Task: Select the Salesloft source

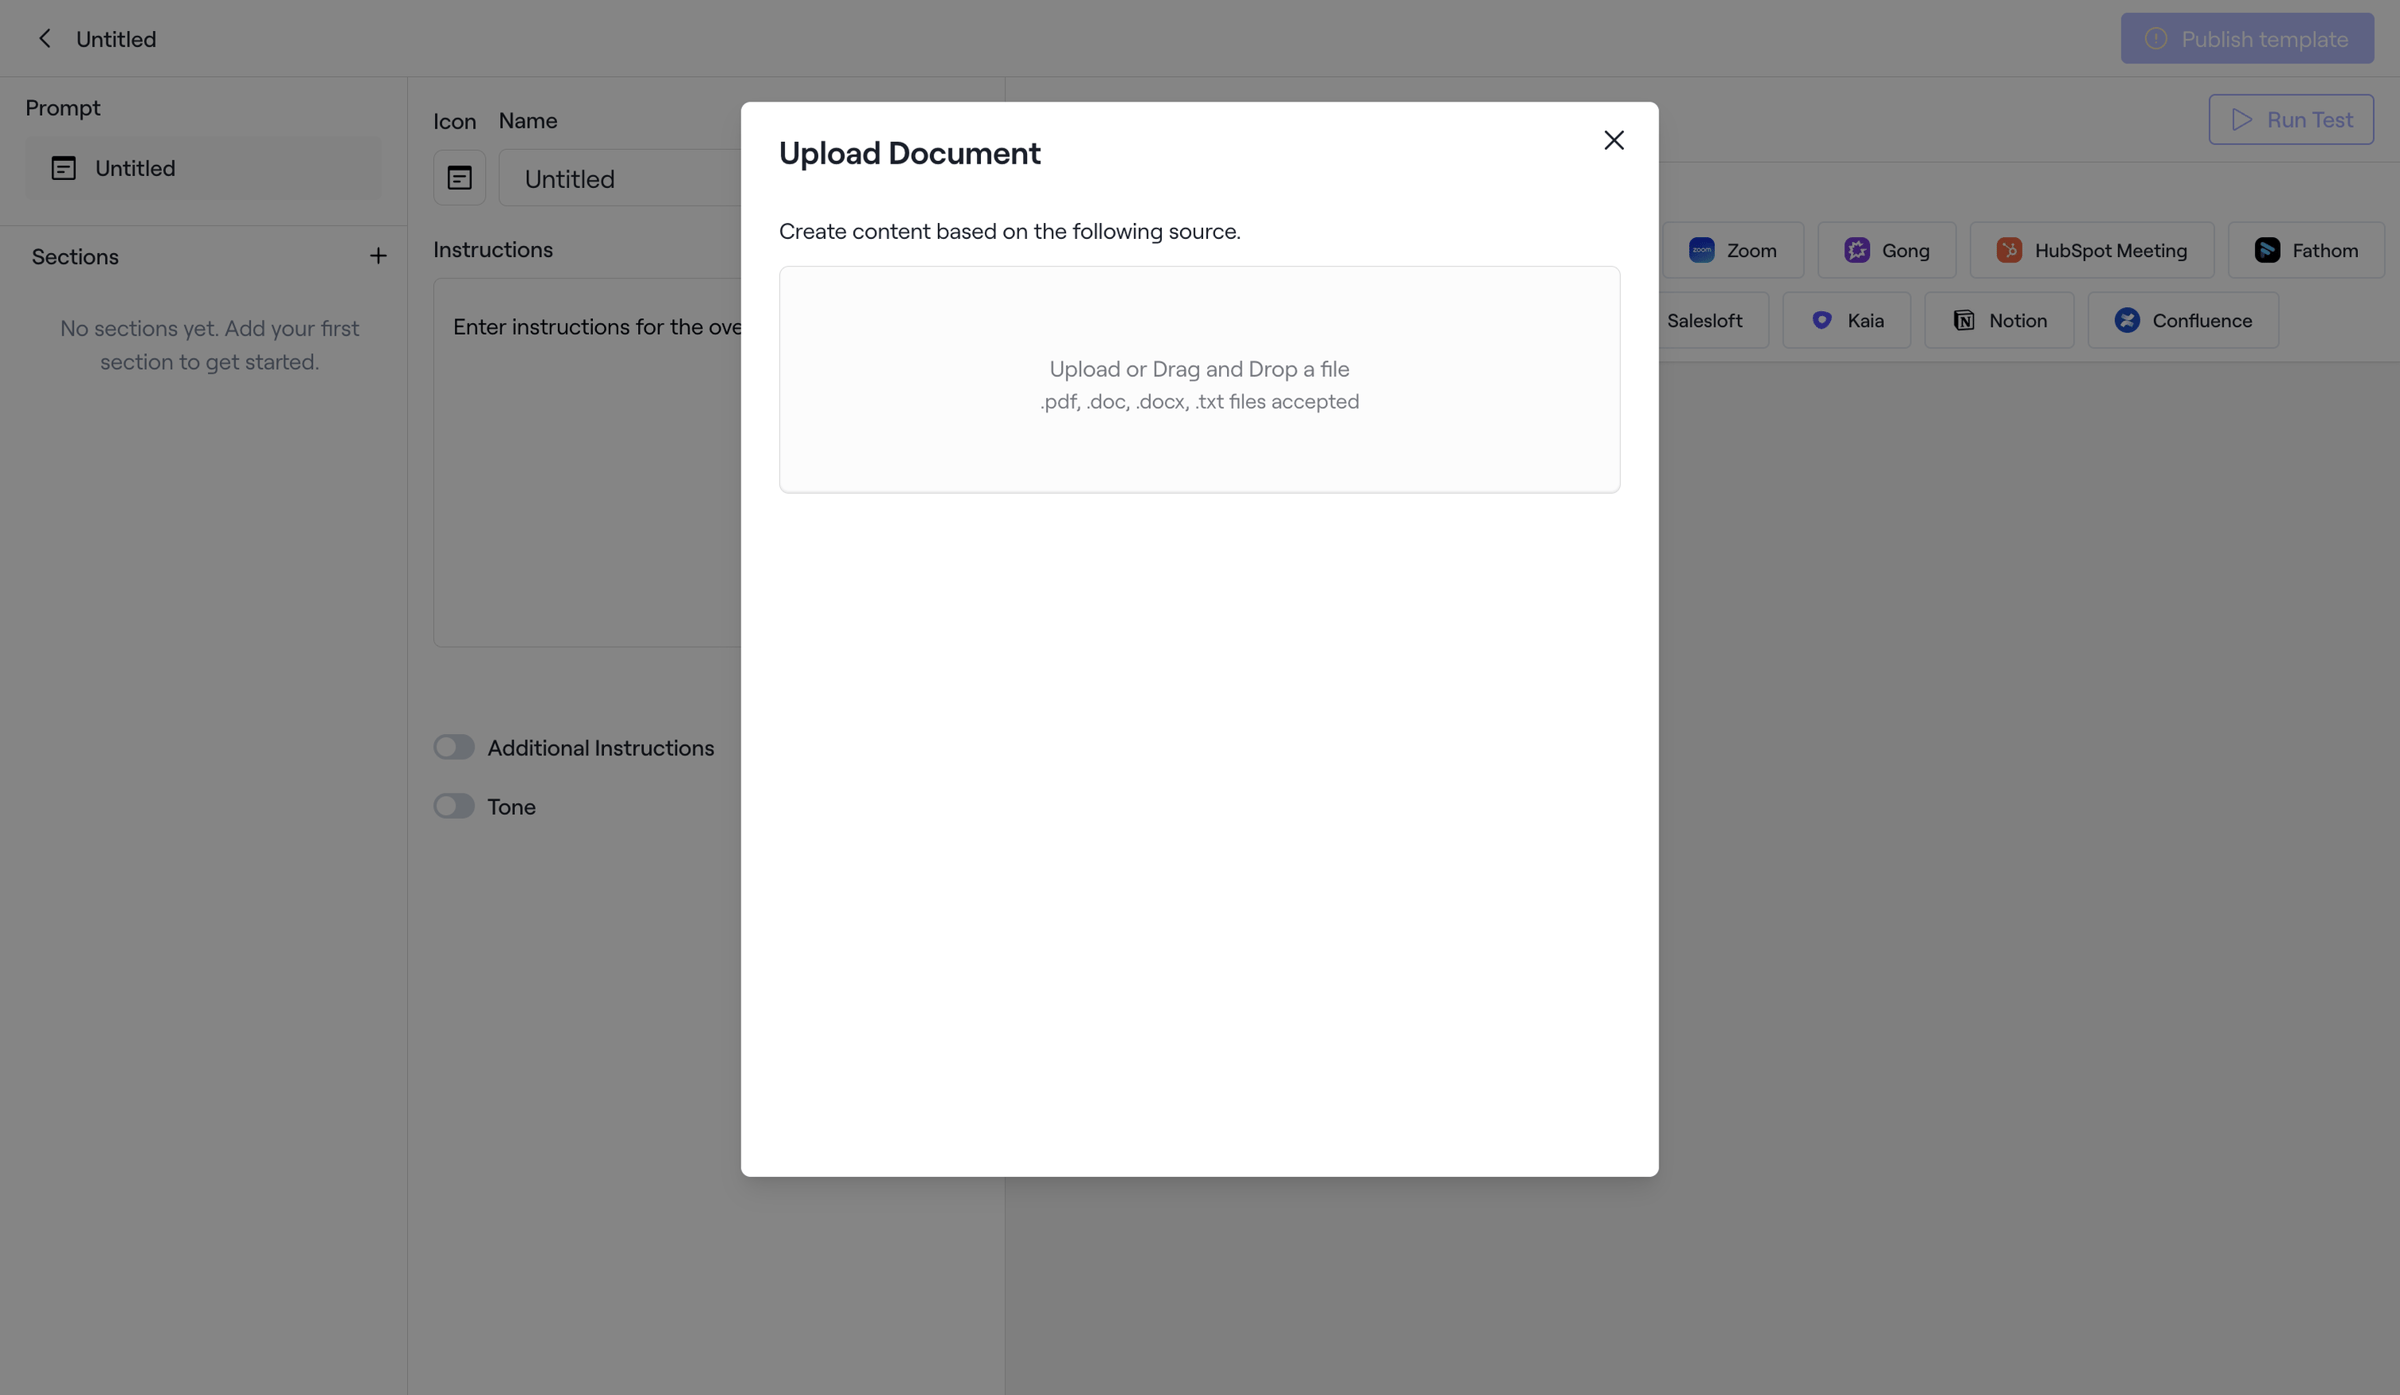Action: click(x=1712, y=320)
